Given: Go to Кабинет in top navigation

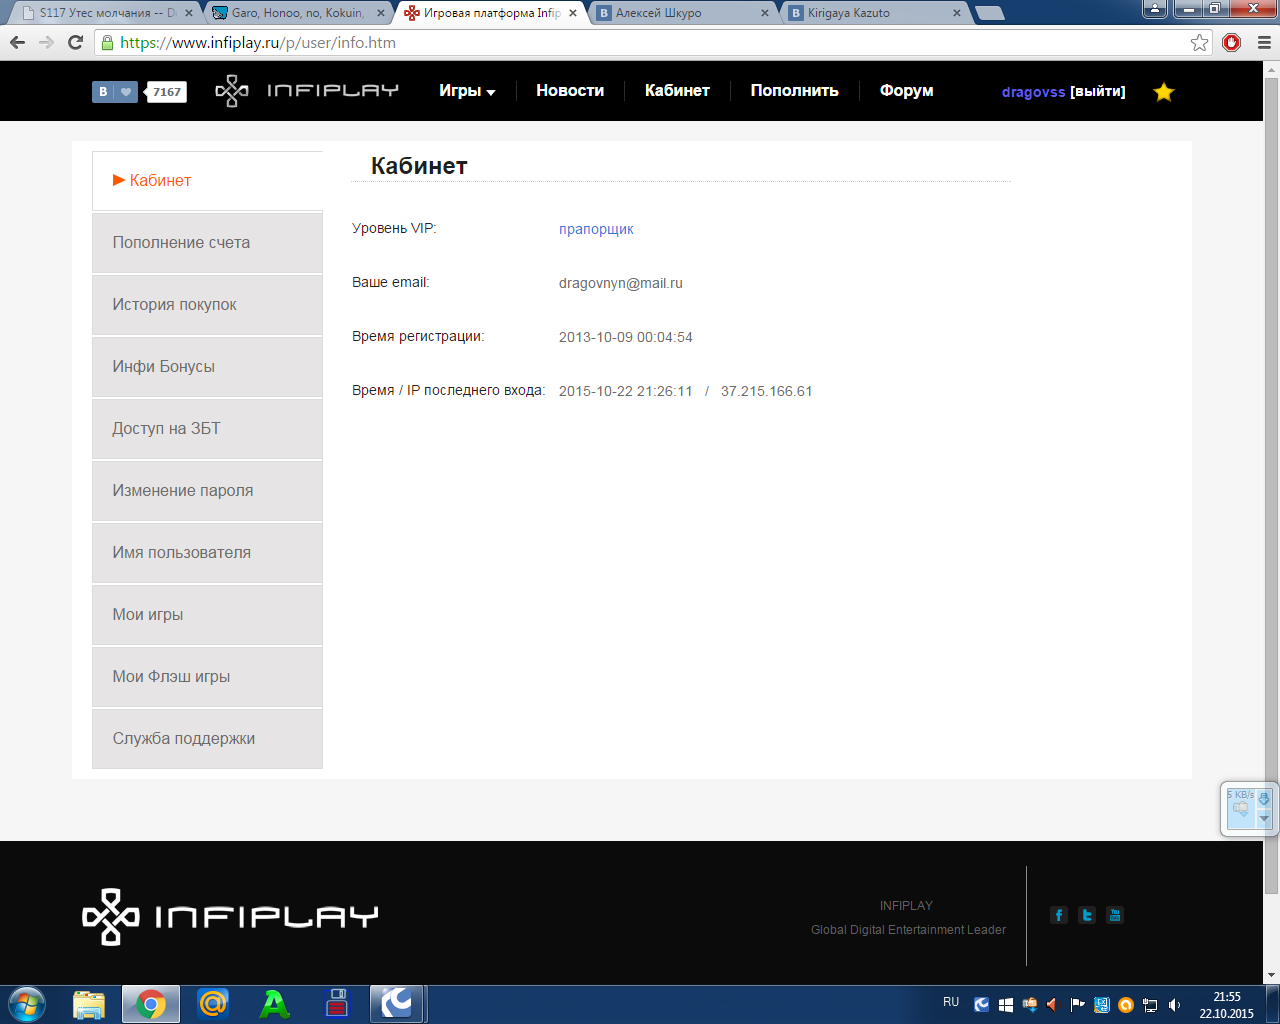Looking at the screenshot, I should click(677, 91).
